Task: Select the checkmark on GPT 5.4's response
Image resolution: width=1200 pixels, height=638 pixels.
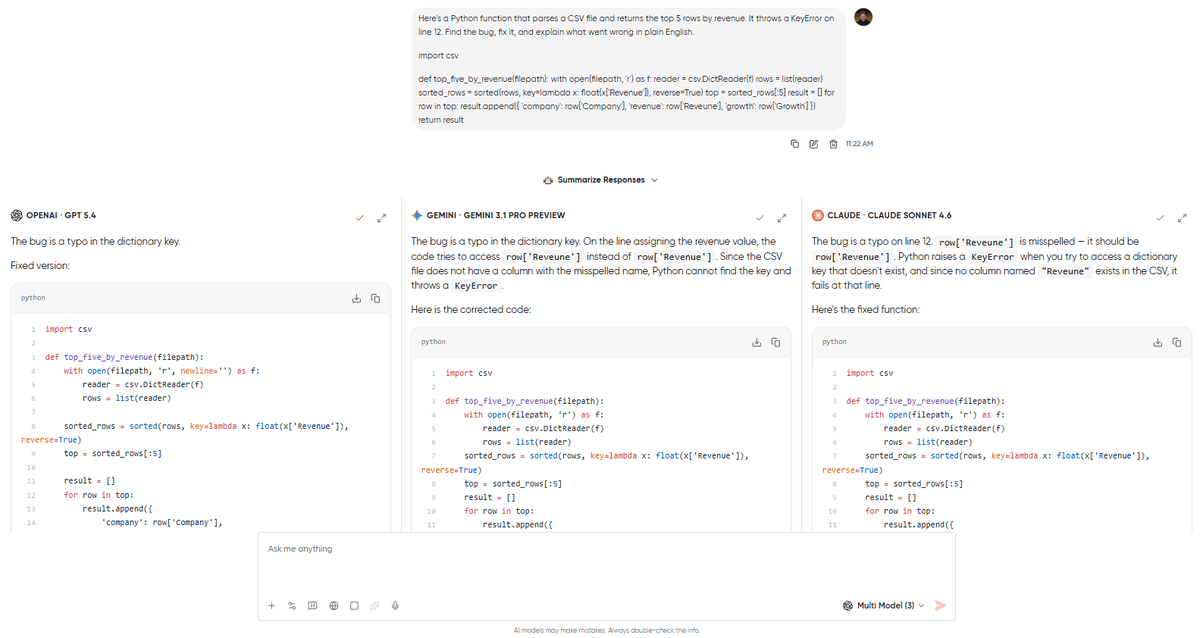Action: click(359, 216)
